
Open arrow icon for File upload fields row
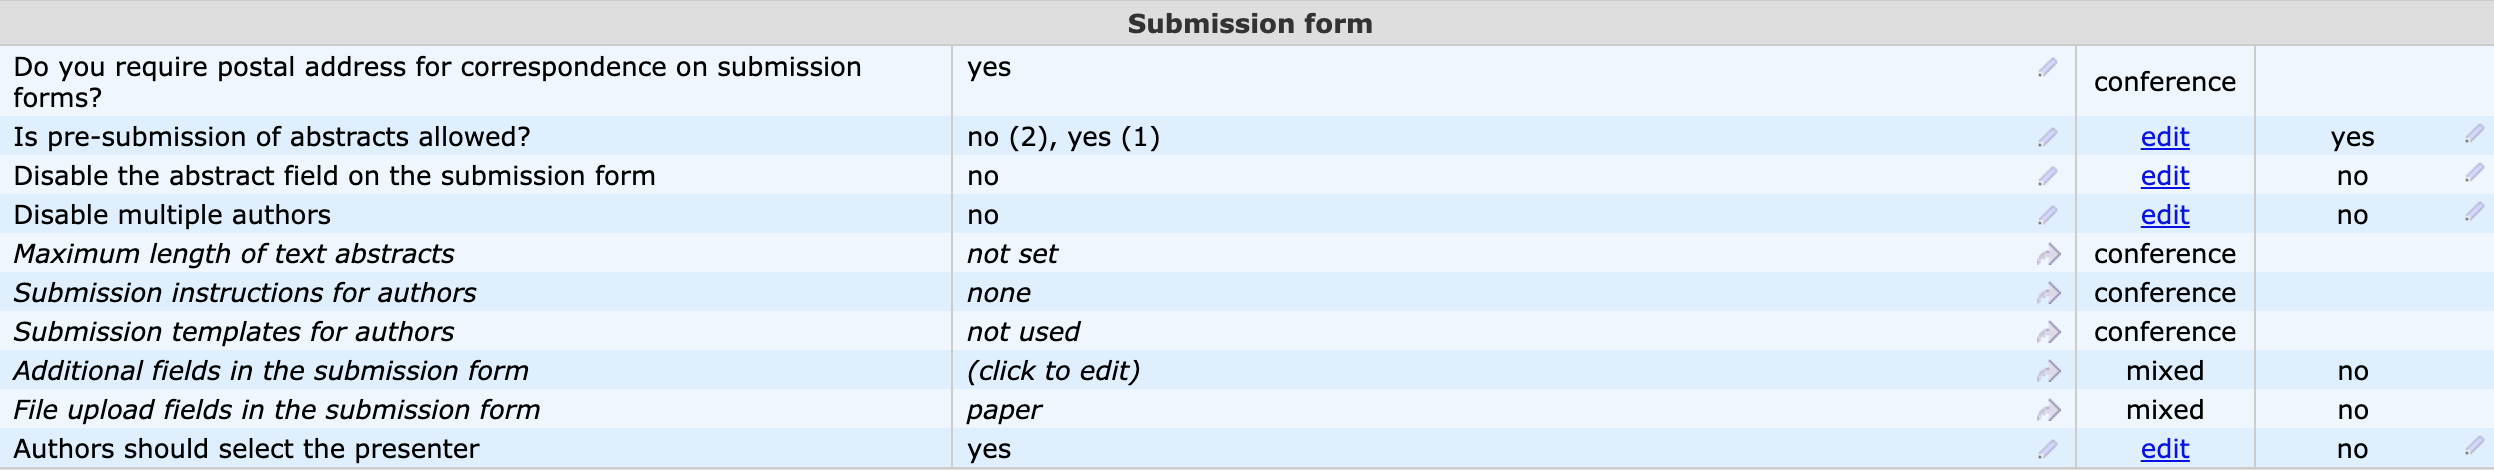[x=2049, y=411]
